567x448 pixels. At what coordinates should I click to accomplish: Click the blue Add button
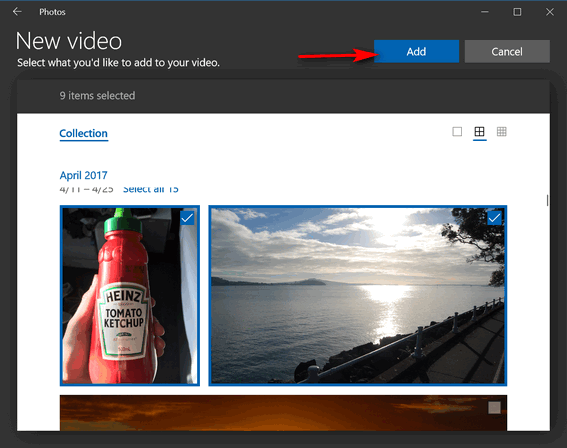click(x=416, y=51)
